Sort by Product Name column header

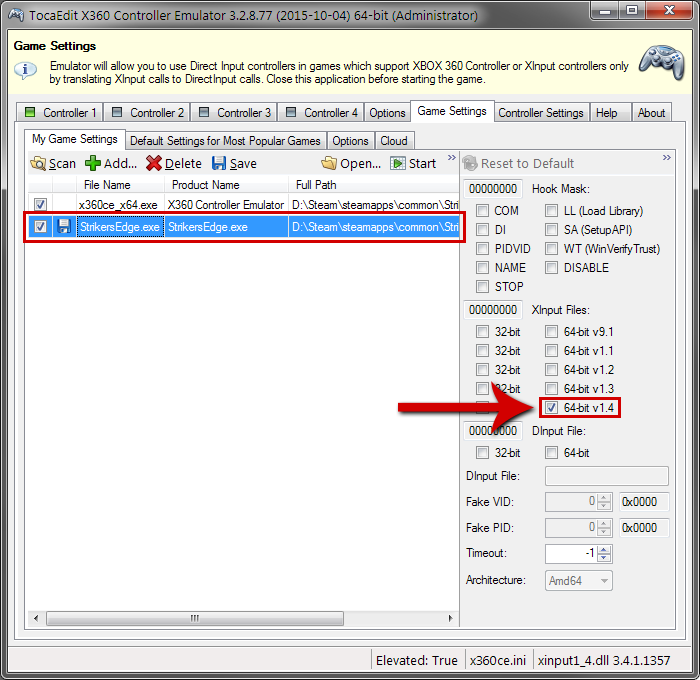227,184
